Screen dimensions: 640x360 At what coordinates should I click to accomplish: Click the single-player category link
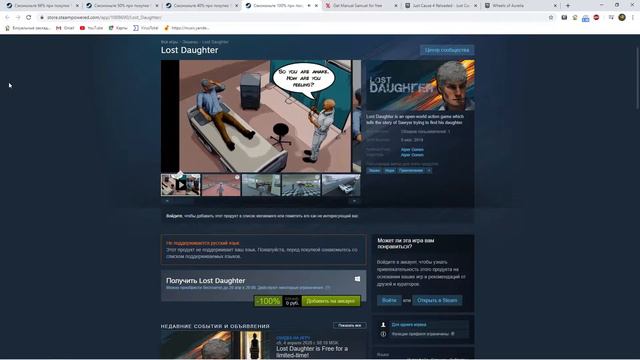click(409, 324)
